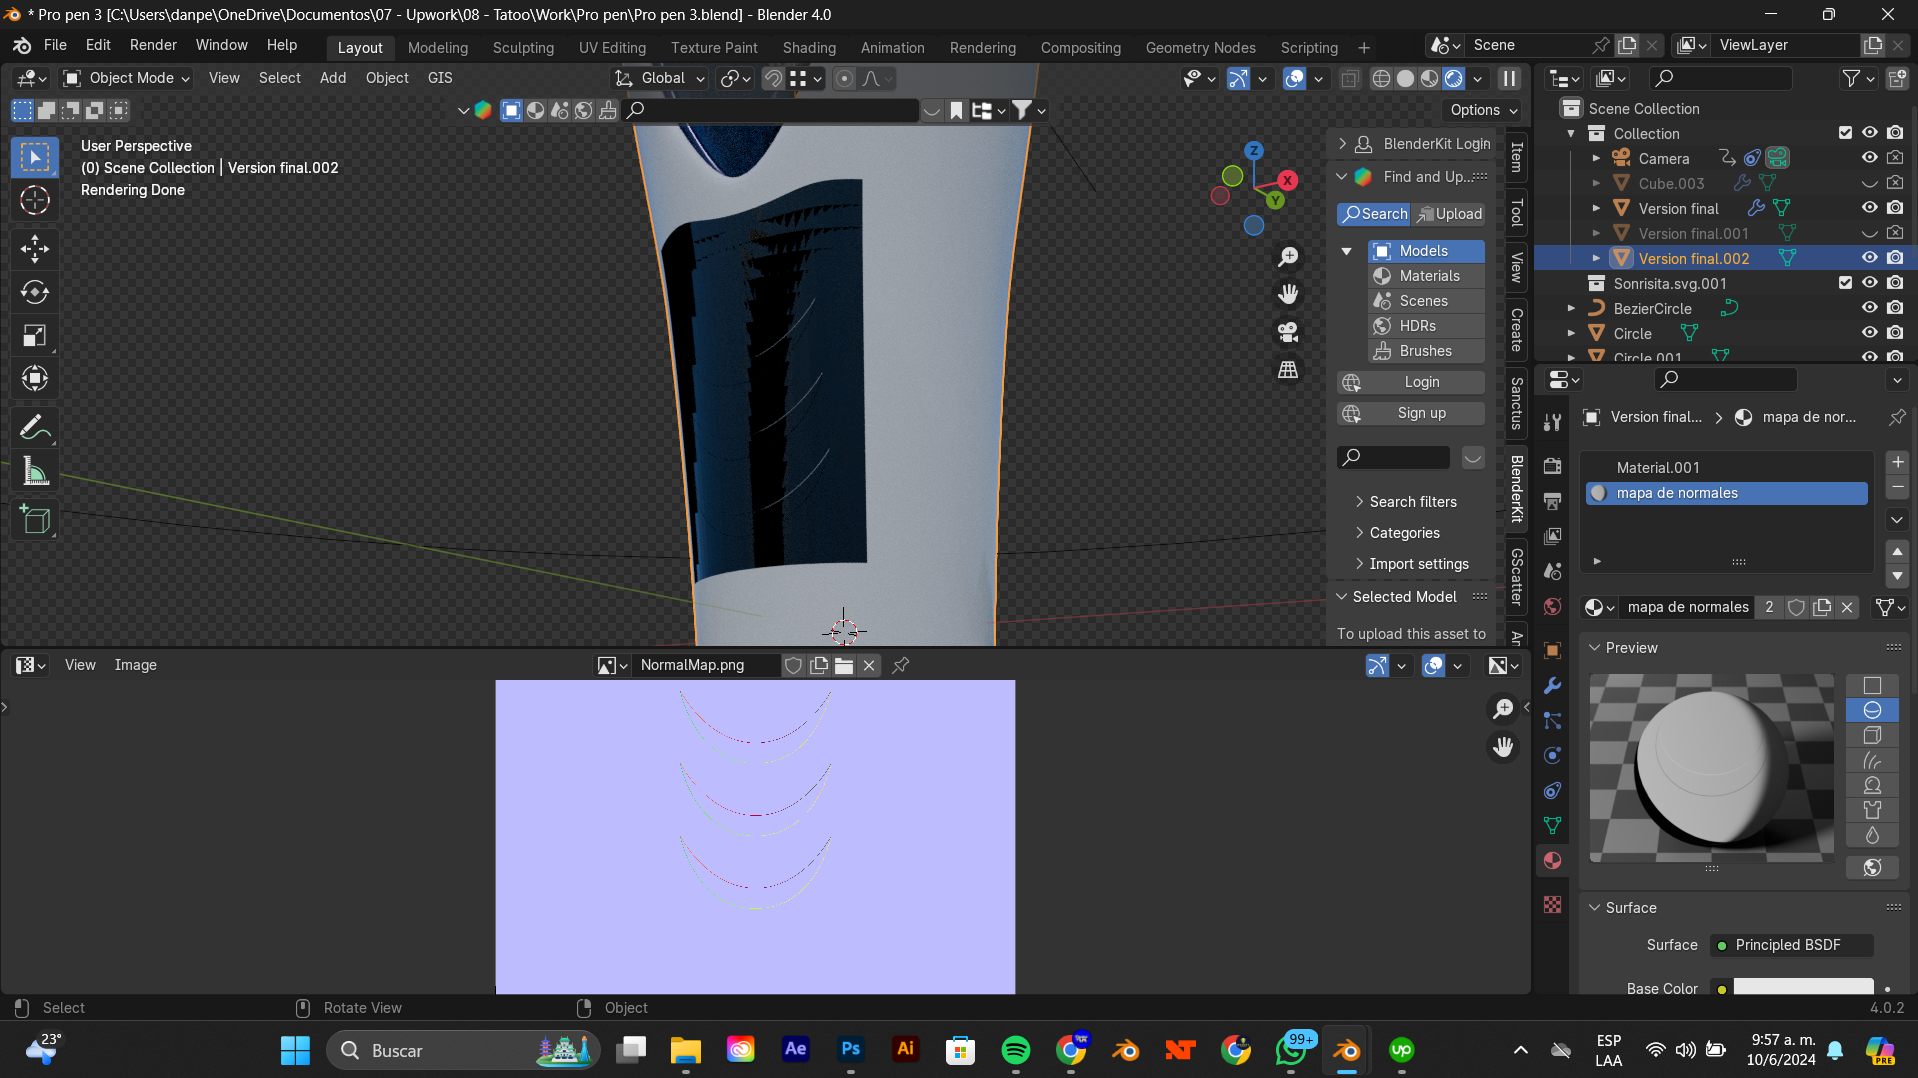Select the Cursor tool in viewport toolbar
This screenshot has height=1078, width=1918.
click(35, 201)
